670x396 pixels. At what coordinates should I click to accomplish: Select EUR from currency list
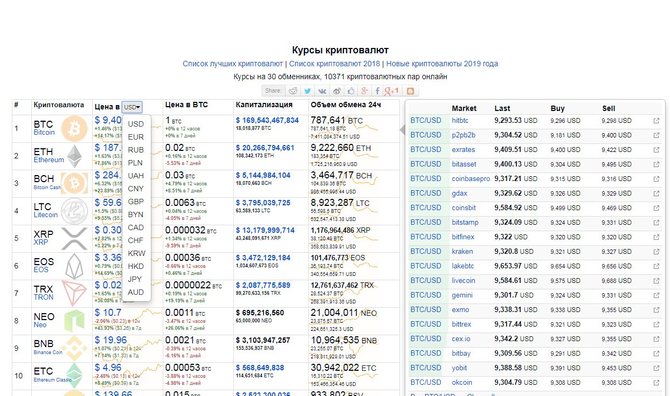136,137
